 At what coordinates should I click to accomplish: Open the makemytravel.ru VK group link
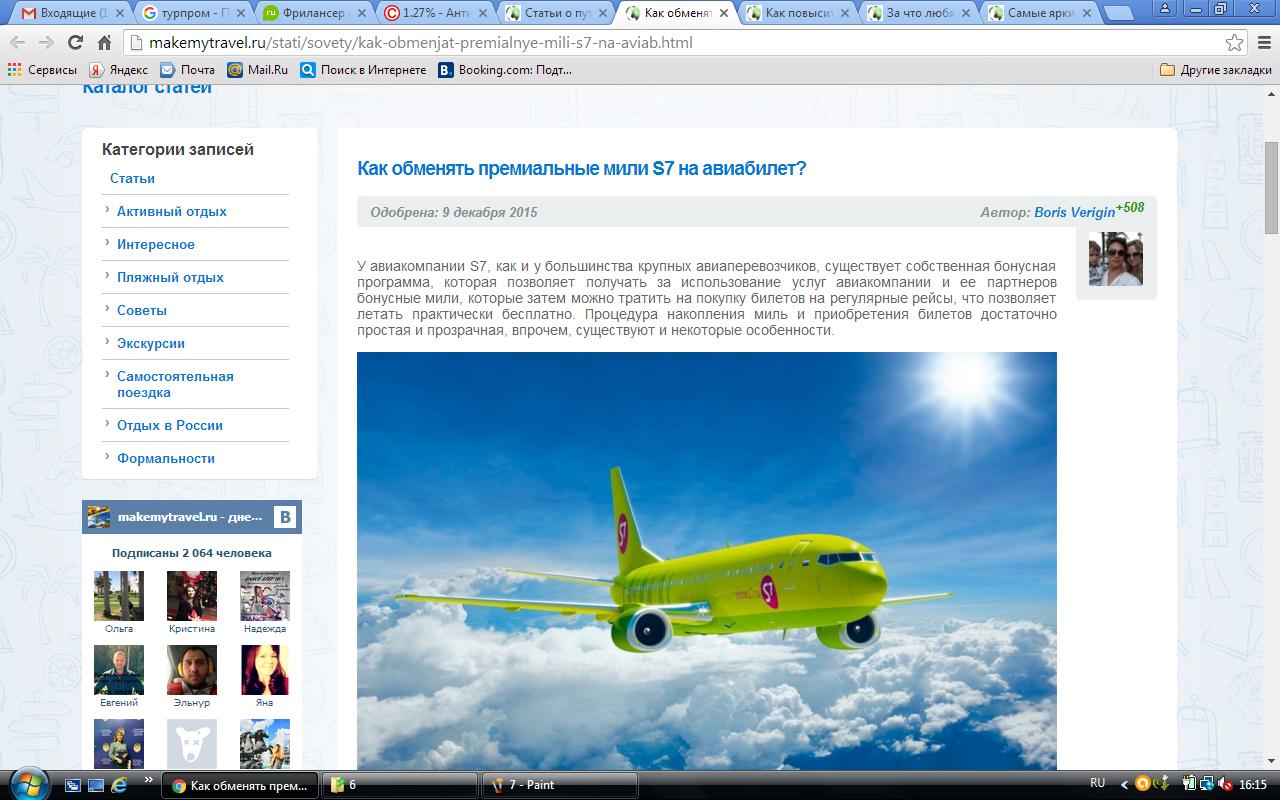click(x=190, y=517)
